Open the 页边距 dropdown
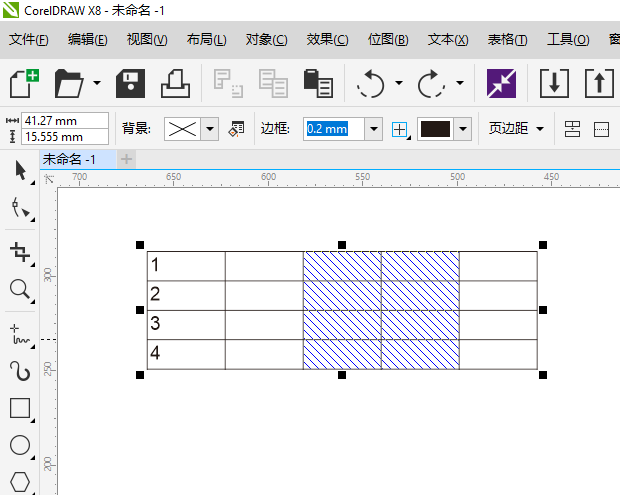 tap(516, 128)
